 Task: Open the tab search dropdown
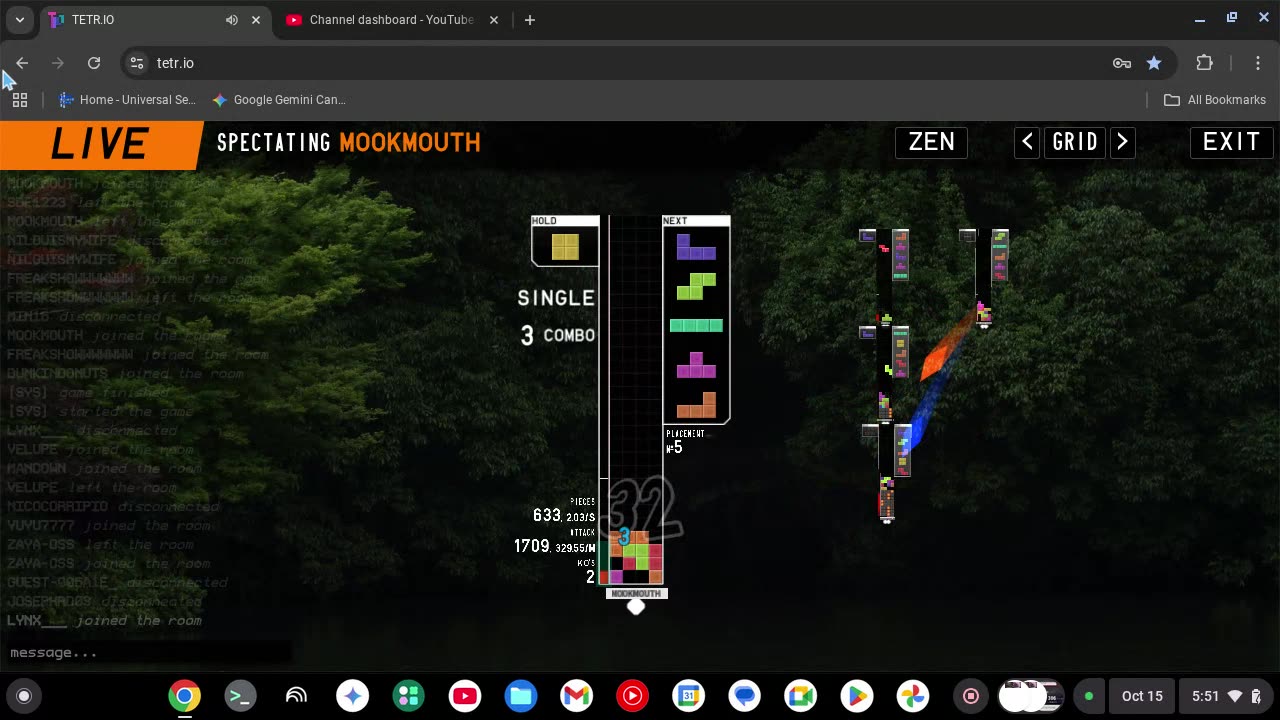[19, 20]
